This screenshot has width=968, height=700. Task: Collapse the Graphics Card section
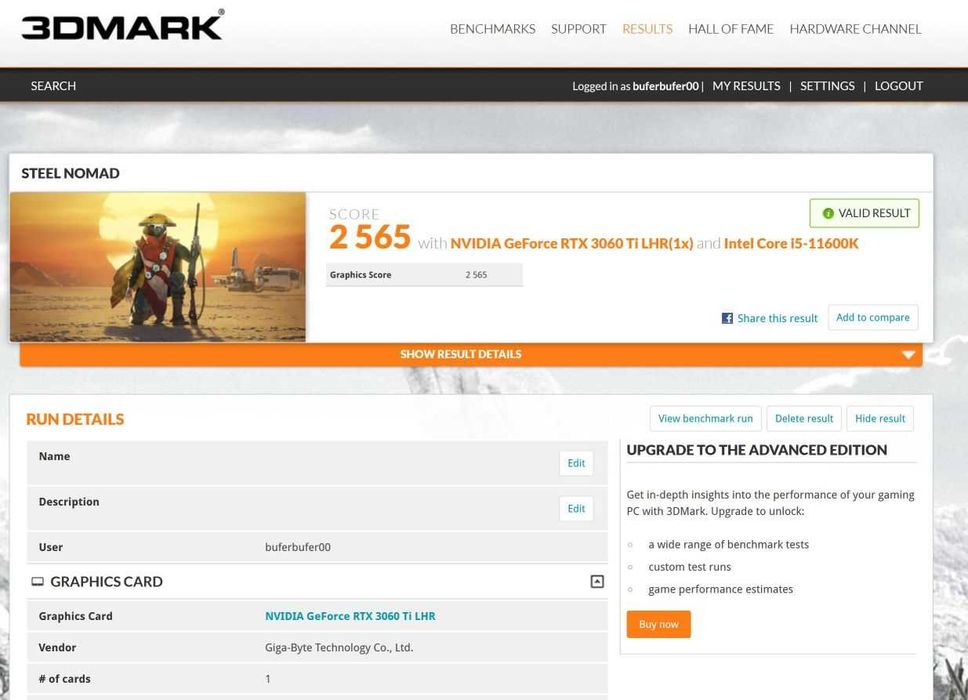[597, 581]
